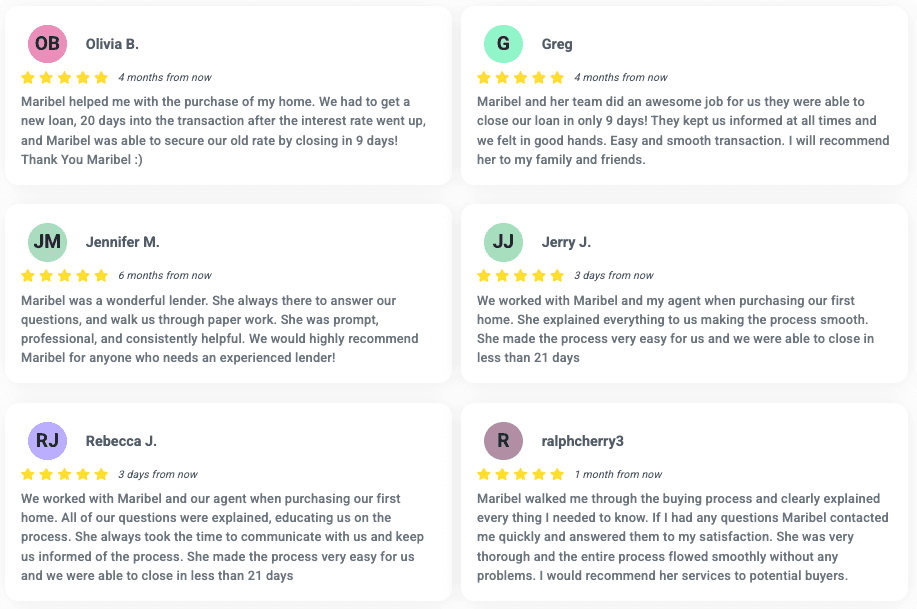
Task: Click the star rating on ralphcherry3's review
Action: [520, 474]
